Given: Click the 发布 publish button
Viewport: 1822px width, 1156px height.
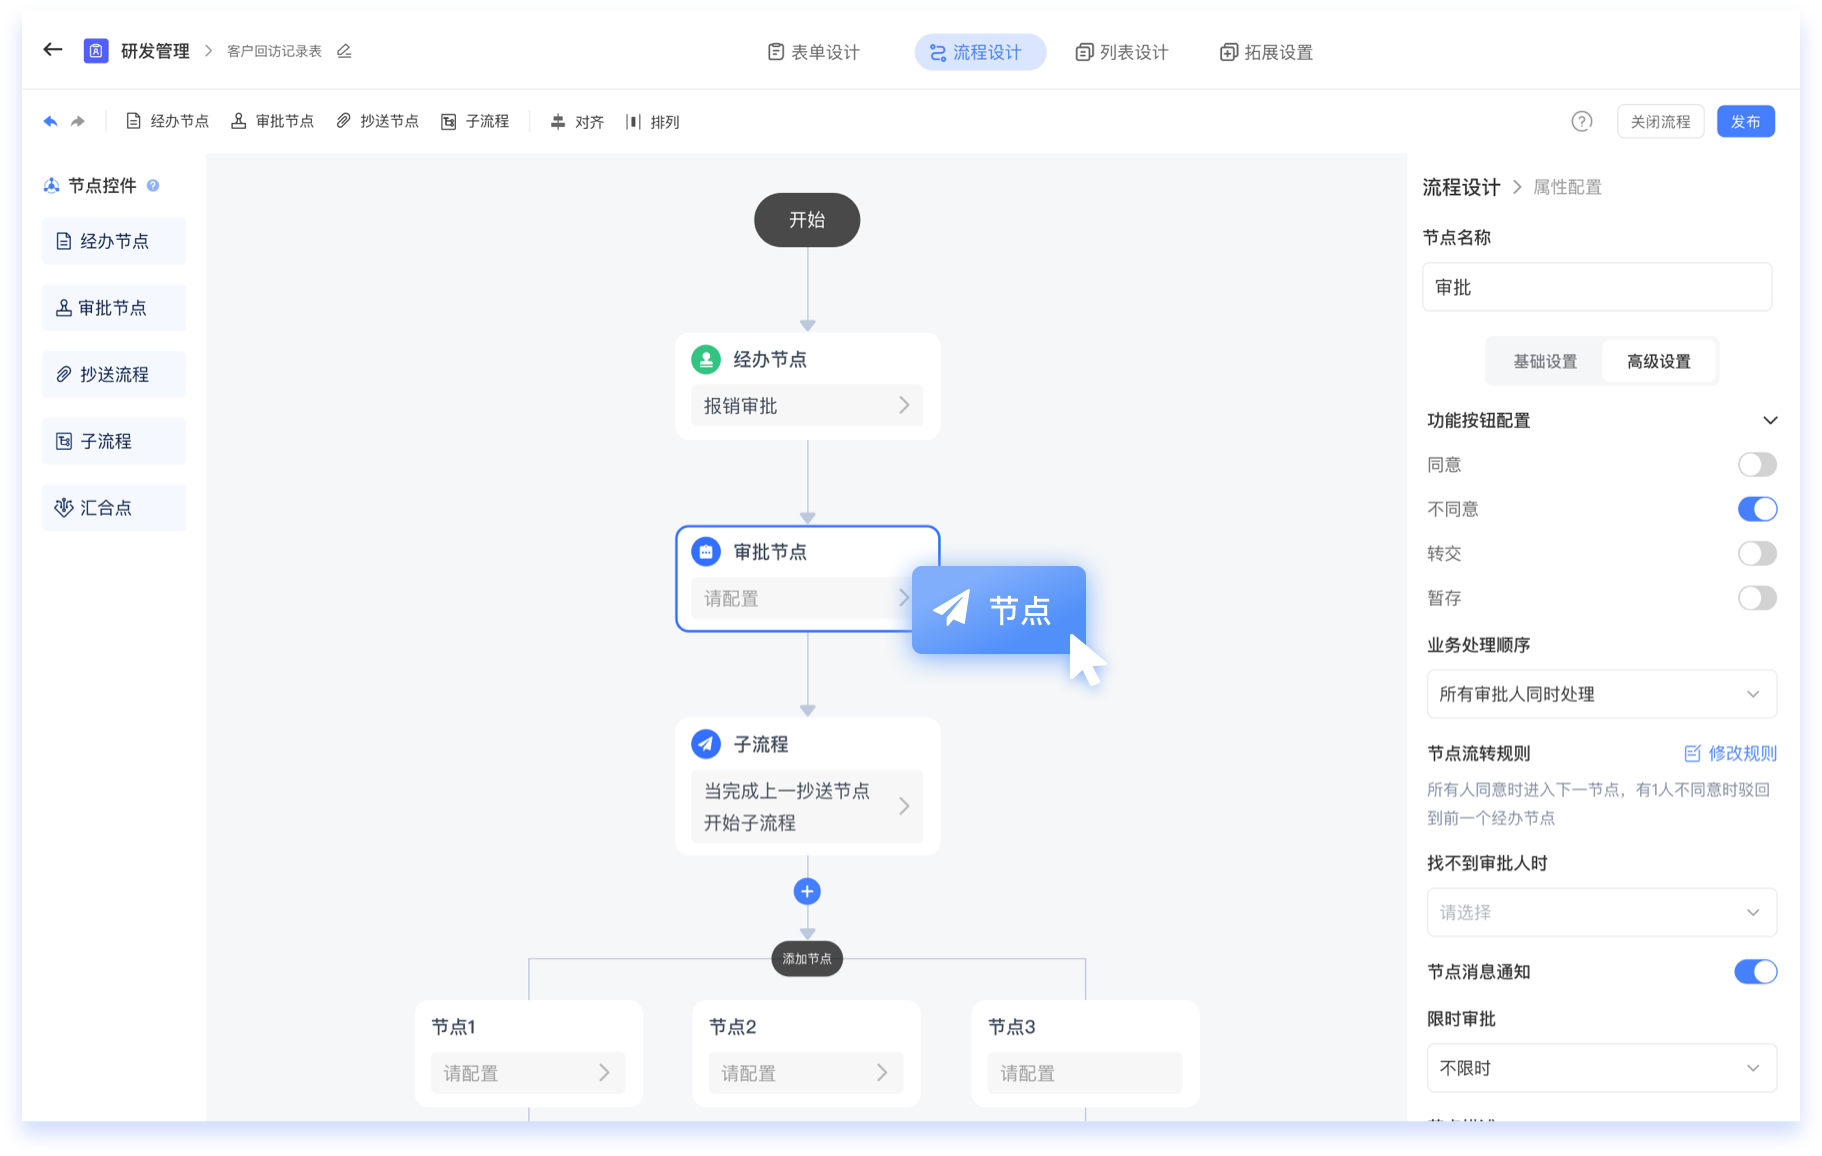Looking at the screenshot, I should [1745, 122].
